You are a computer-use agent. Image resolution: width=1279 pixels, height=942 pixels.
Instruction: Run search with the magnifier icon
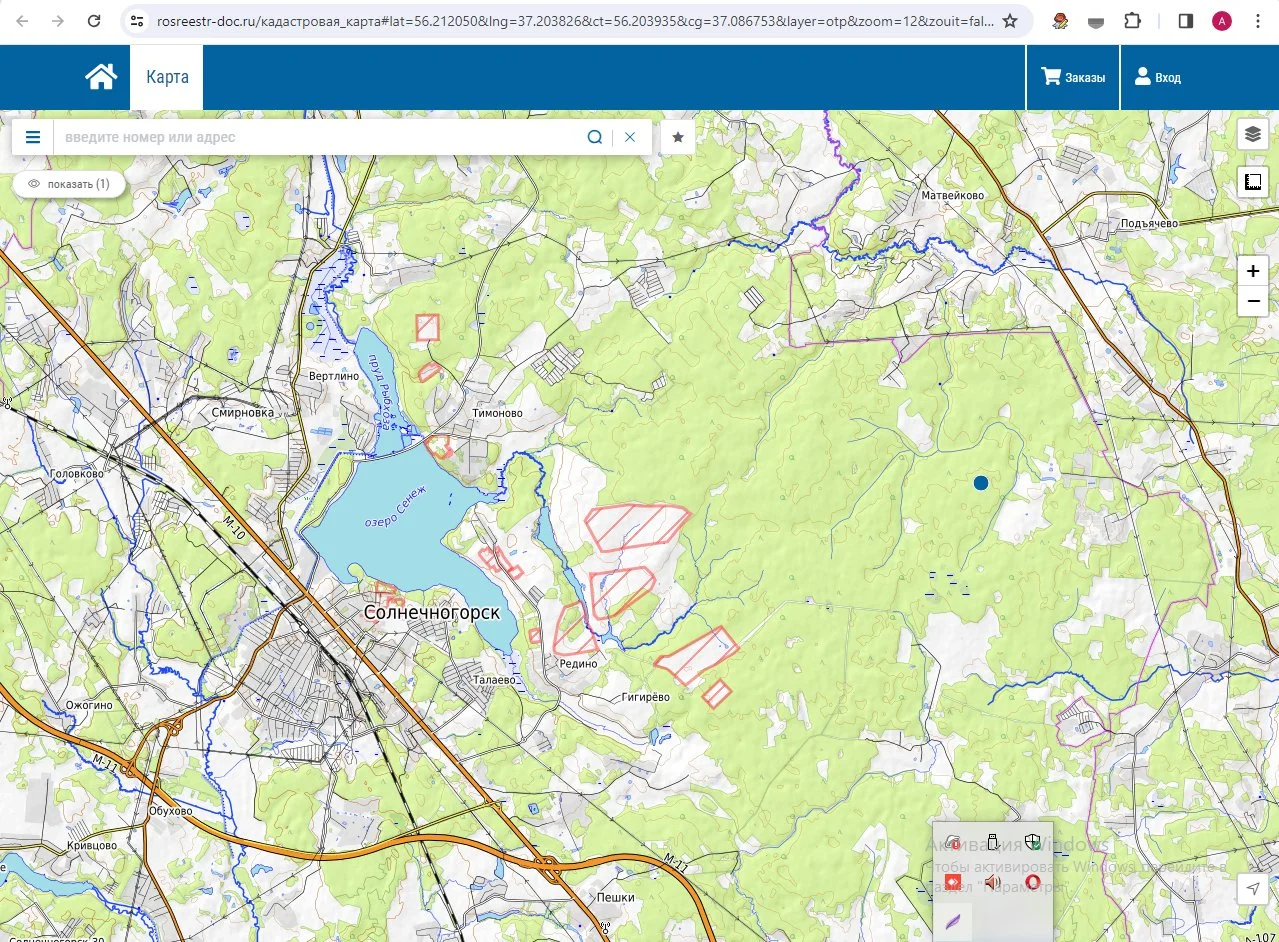[x=594, y=137]
